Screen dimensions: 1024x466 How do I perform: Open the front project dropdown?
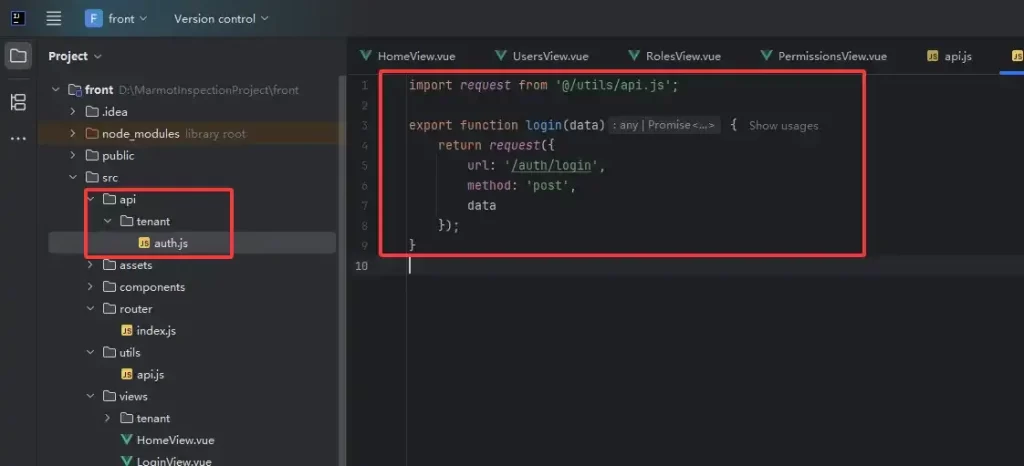pos(116,19)
